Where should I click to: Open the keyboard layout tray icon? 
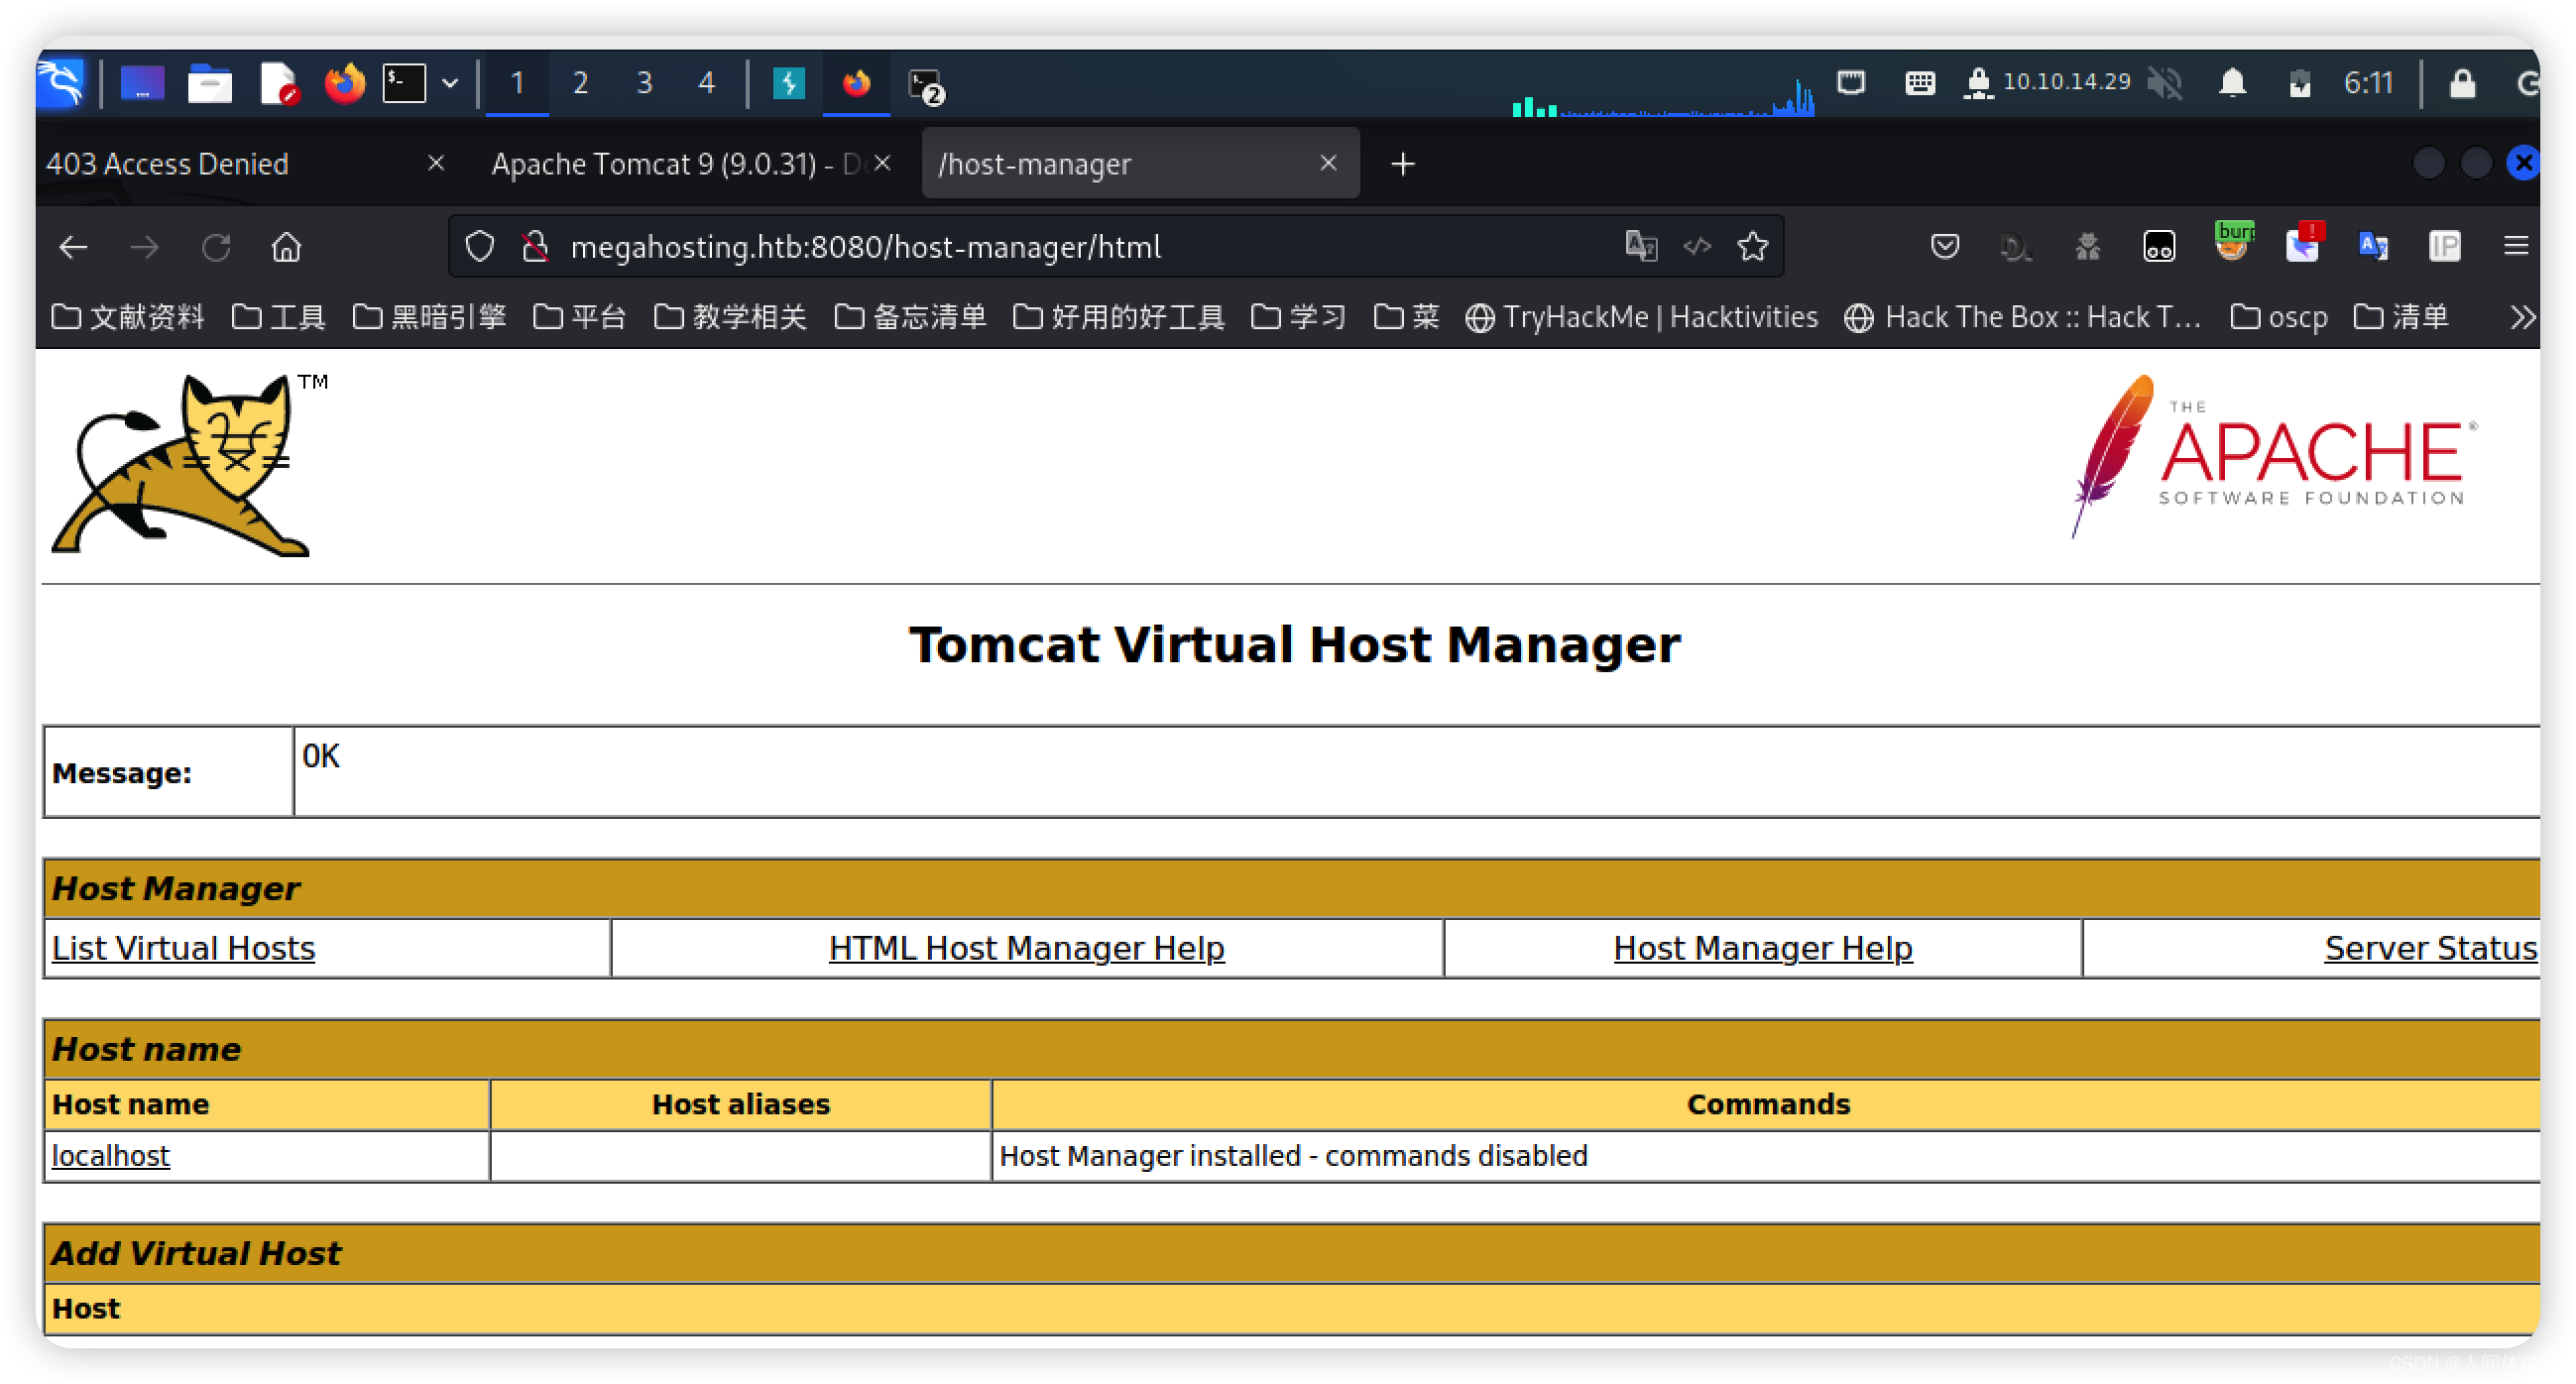click(x=1919, y=83)
